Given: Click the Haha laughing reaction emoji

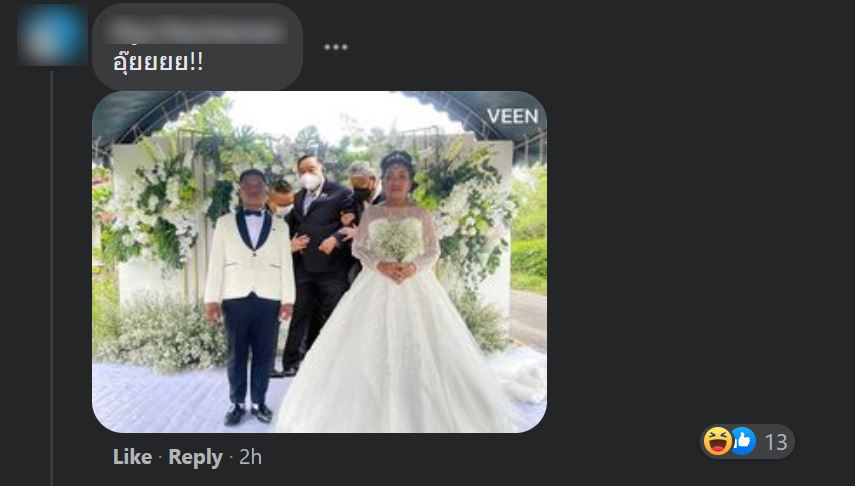Looking at the screenshot, I should [717, 441].
